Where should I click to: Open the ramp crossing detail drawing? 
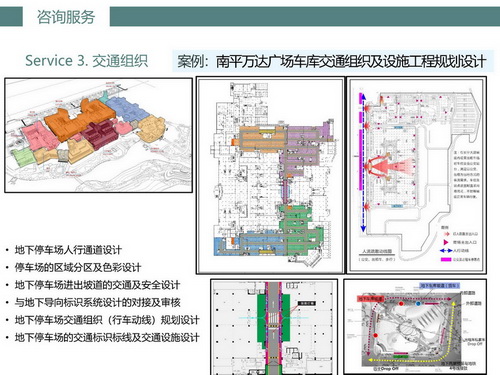(x=274, y=327)
